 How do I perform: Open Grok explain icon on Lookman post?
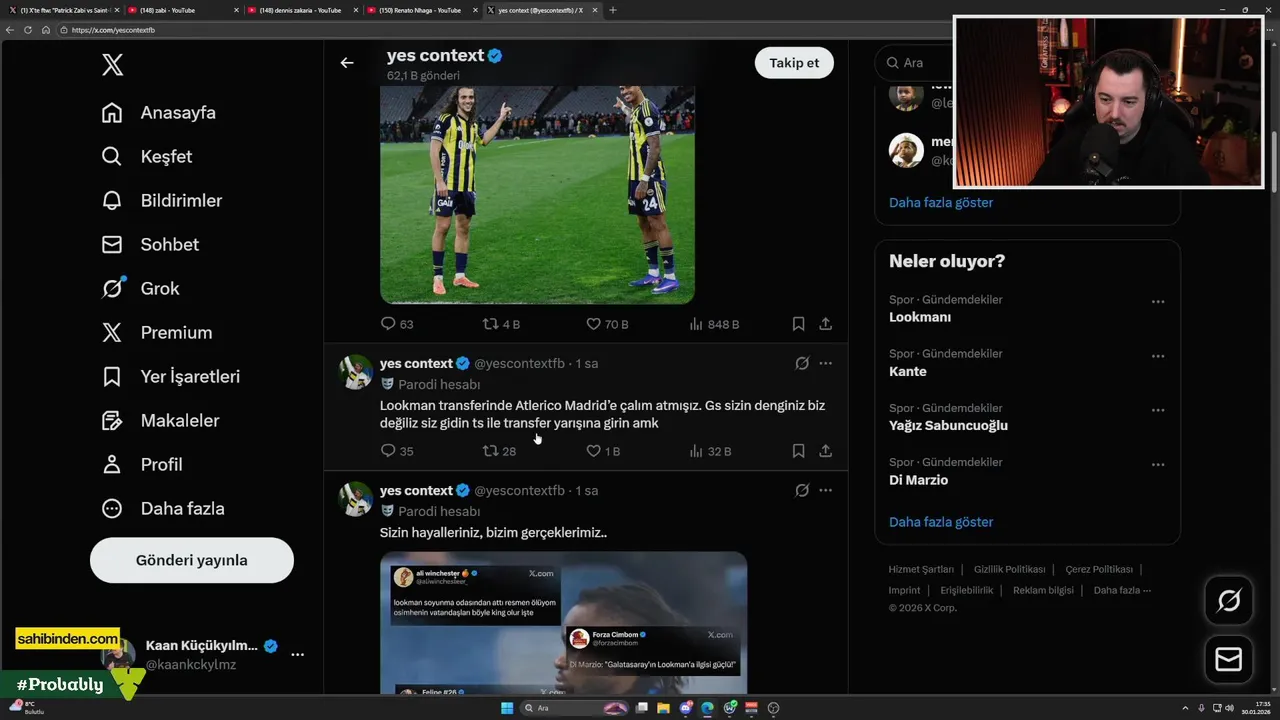click(x=802, y=364)
